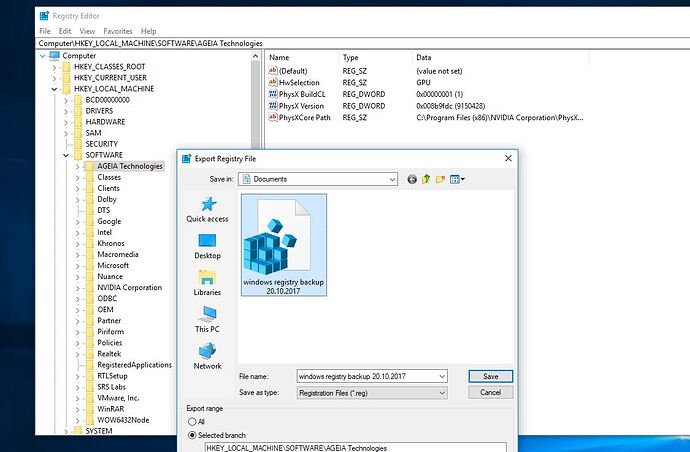Viewport: 690px width, 452px height.
Task: Select the BCD00000000 key in tree
Action: (x=108, y=100)
